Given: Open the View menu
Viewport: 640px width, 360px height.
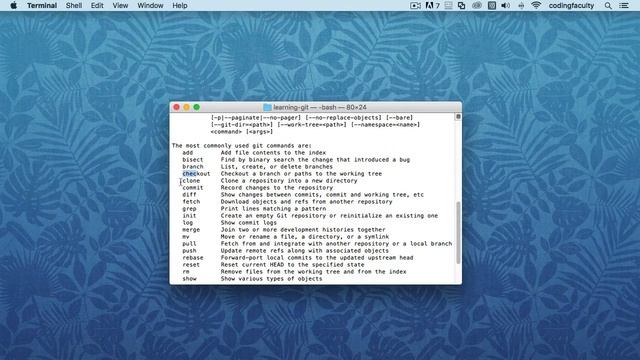Looking at the screenshot, I should (120, 5).
